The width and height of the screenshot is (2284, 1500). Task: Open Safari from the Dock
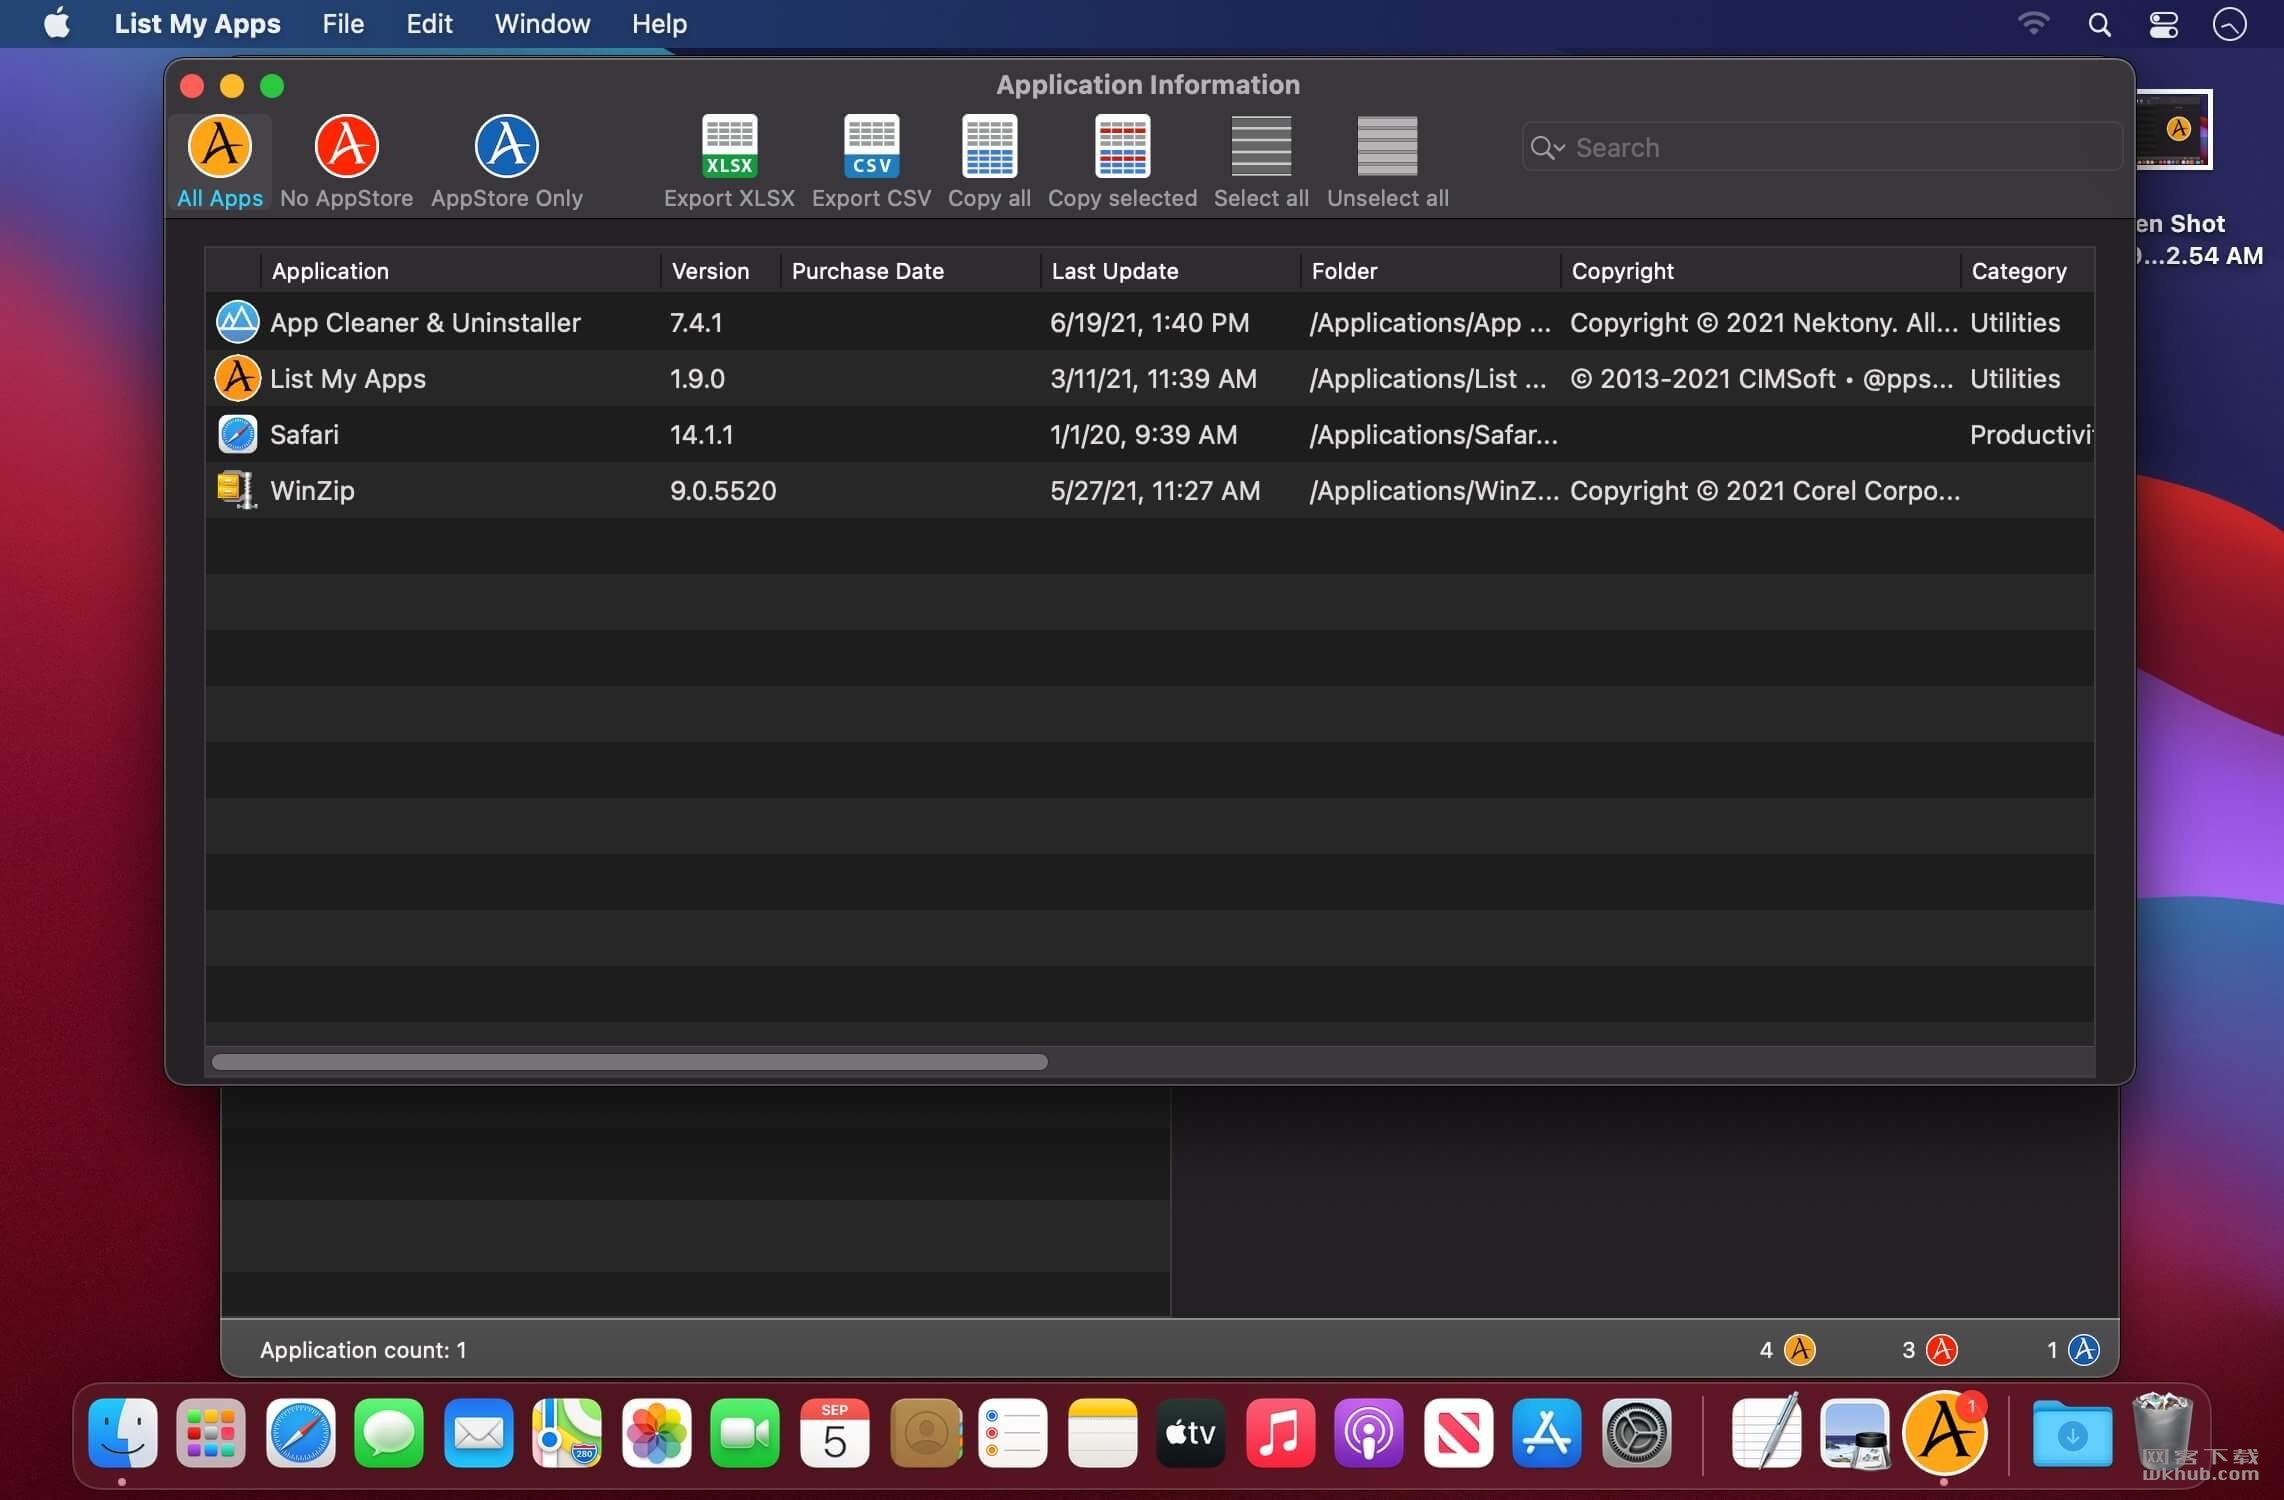tap(300, 1434)
